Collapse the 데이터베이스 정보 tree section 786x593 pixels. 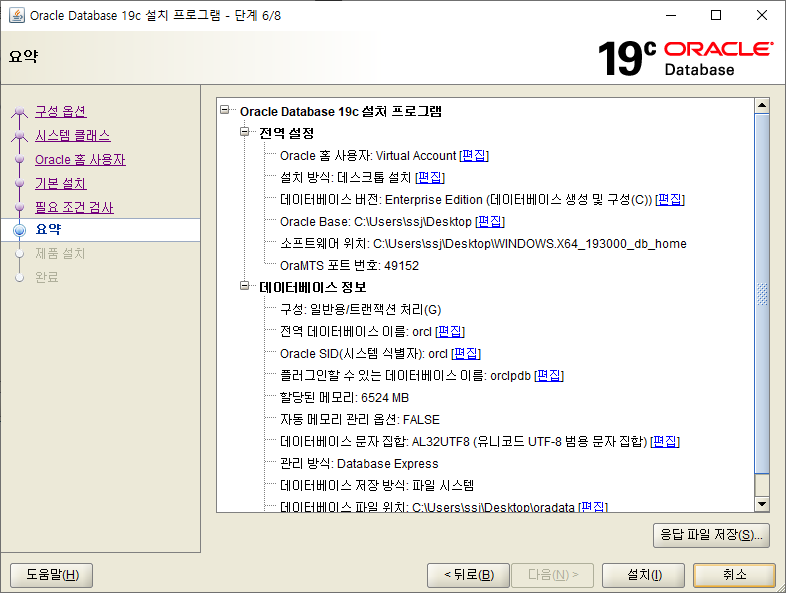tap(245, 285)
